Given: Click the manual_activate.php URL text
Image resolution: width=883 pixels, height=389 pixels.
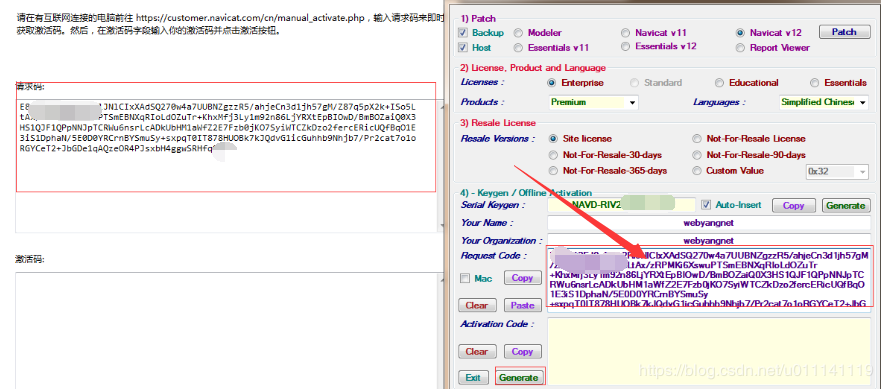Looking at the screenshot, I should pyautogui.click(x=251, y=19).
